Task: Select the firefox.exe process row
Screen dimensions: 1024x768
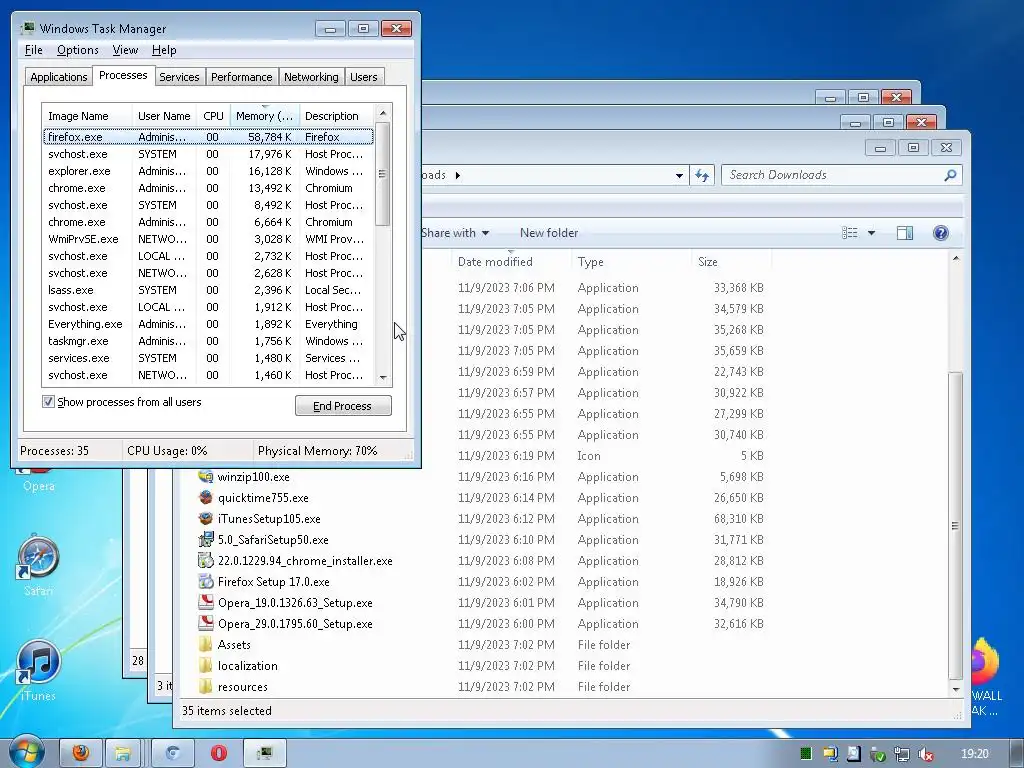Action: [208, 137]
